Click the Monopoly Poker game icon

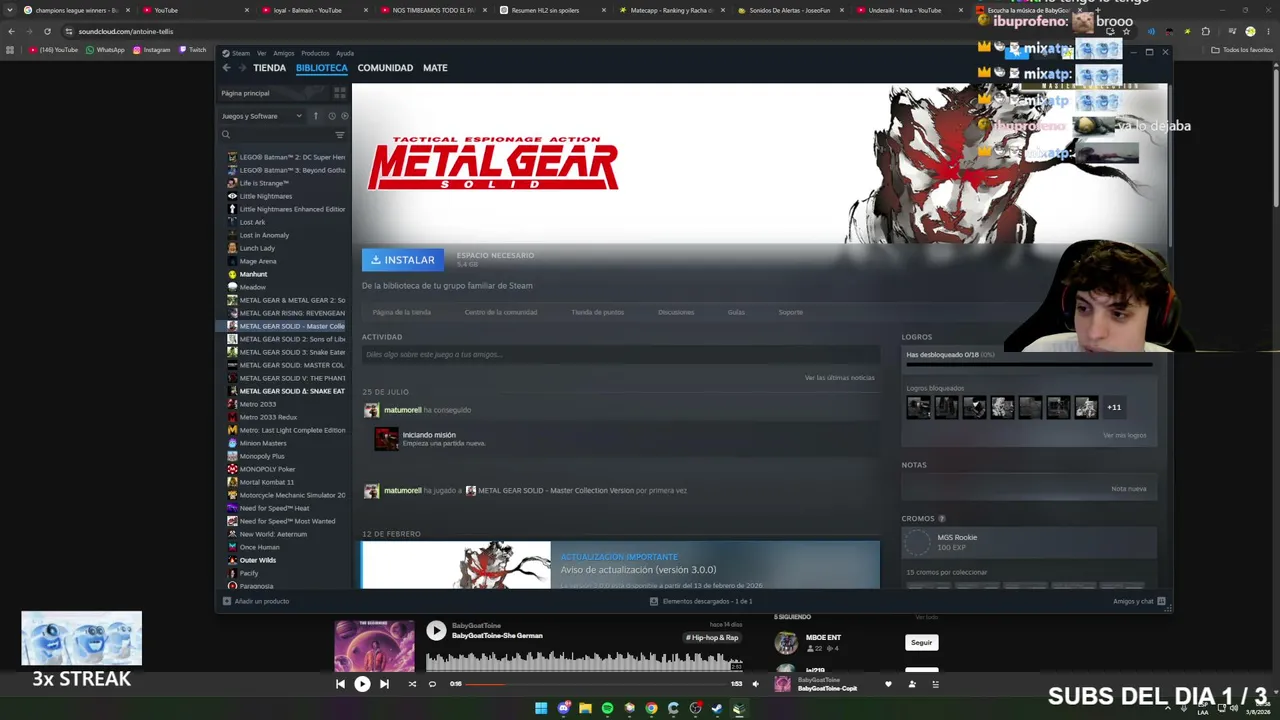232,469
